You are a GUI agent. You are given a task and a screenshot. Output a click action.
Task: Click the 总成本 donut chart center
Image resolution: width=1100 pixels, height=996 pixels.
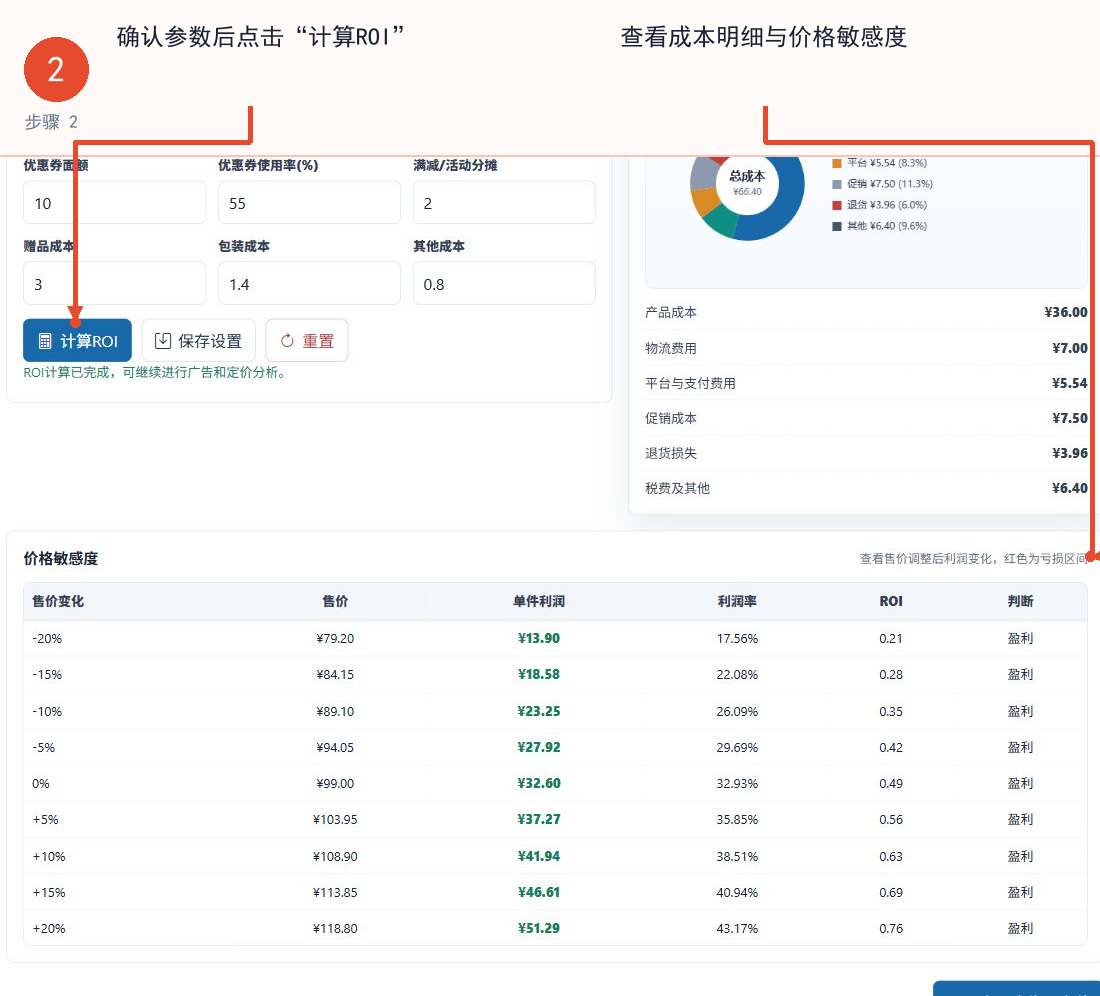[747, 182]
